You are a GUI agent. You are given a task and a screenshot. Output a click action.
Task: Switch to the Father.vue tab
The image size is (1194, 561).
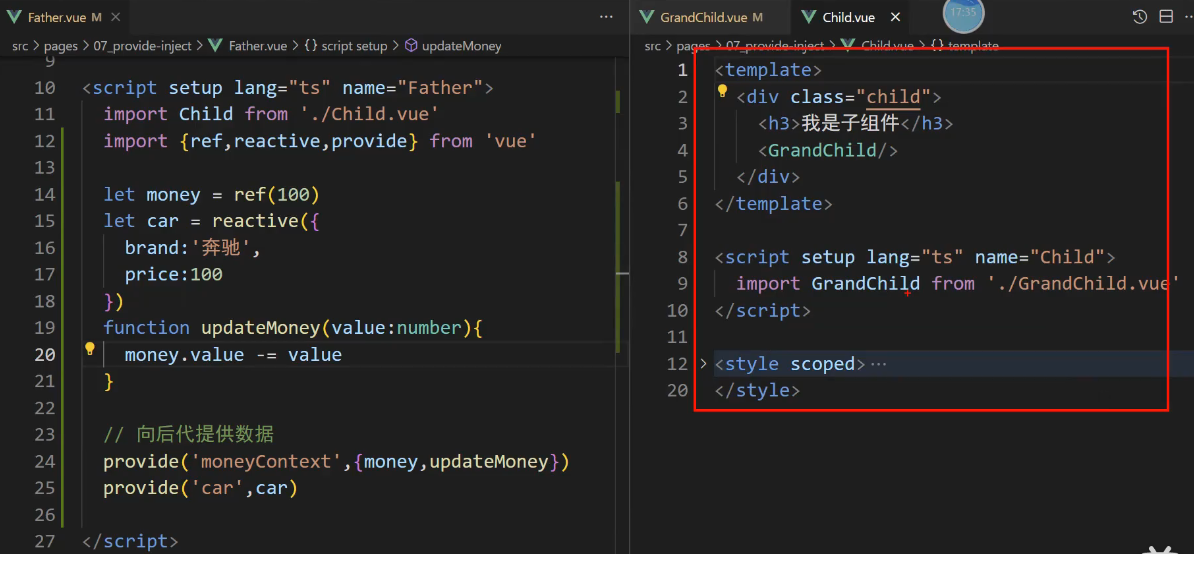pos(64,17)
